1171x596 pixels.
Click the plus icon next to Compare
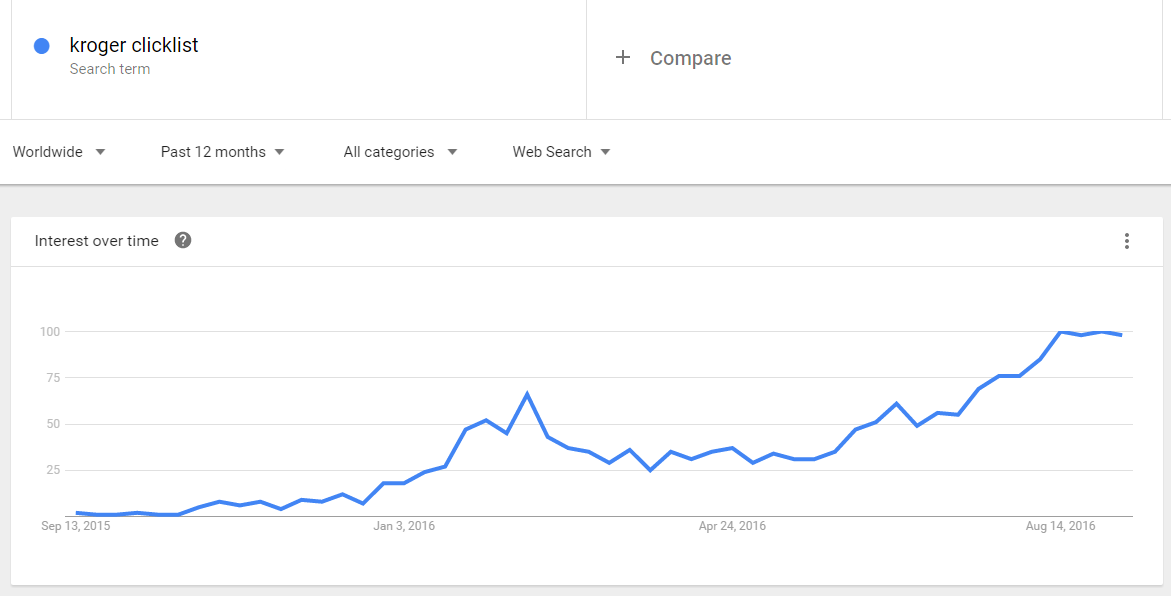[623, 58]
